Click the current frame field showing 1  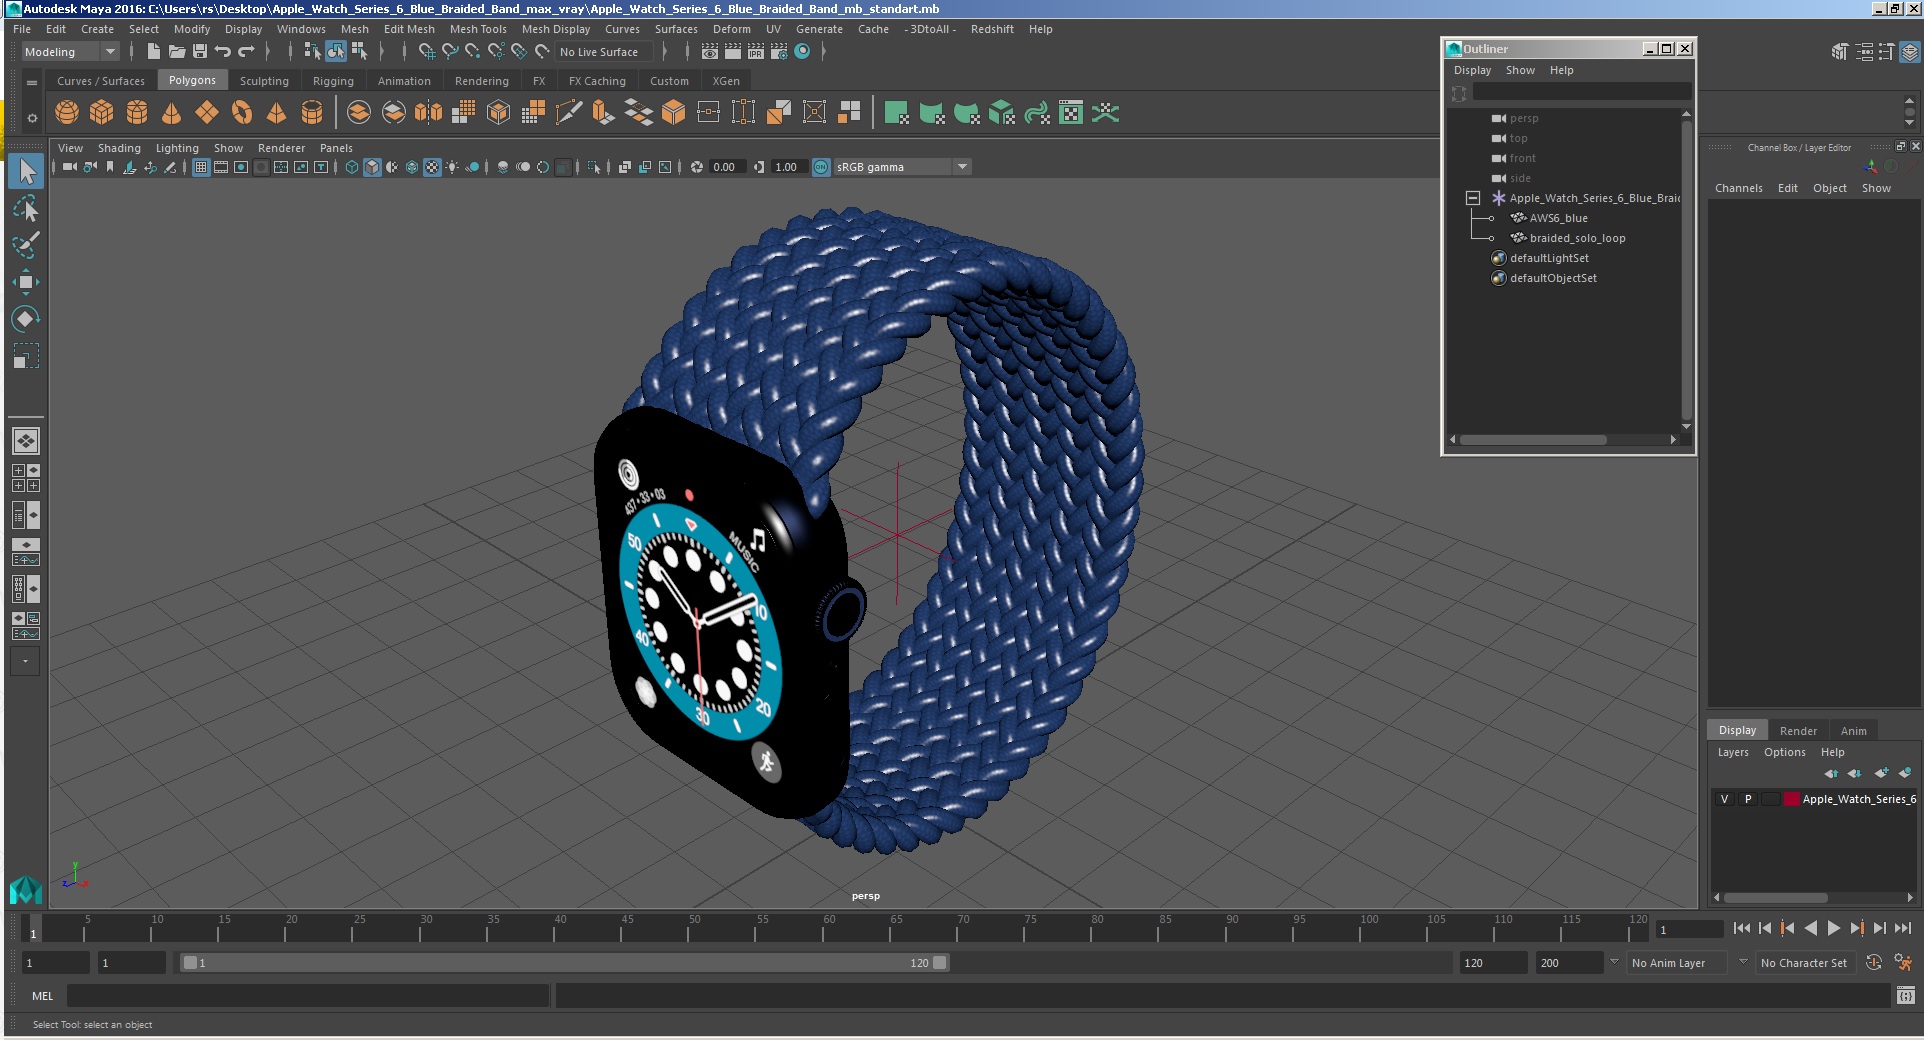1688,930
